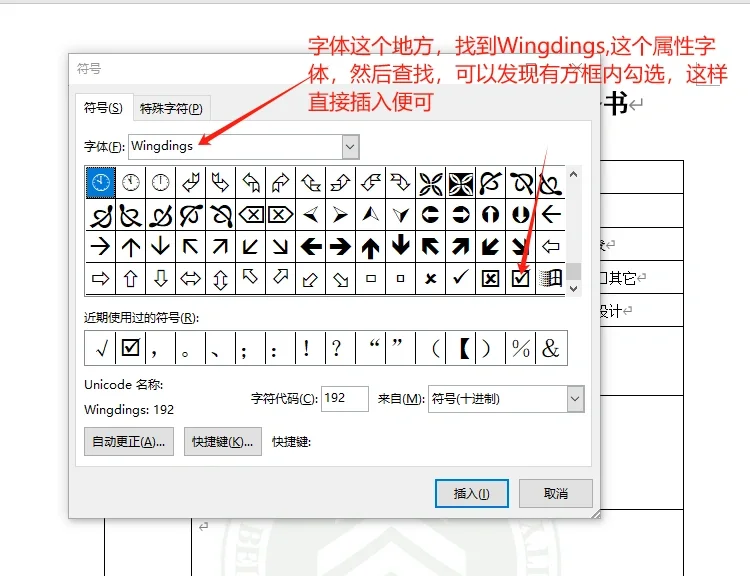Screen dimensions: 750x576
Task: Select the four-leaf ornament symbol in first row
Action: (430, 182)
